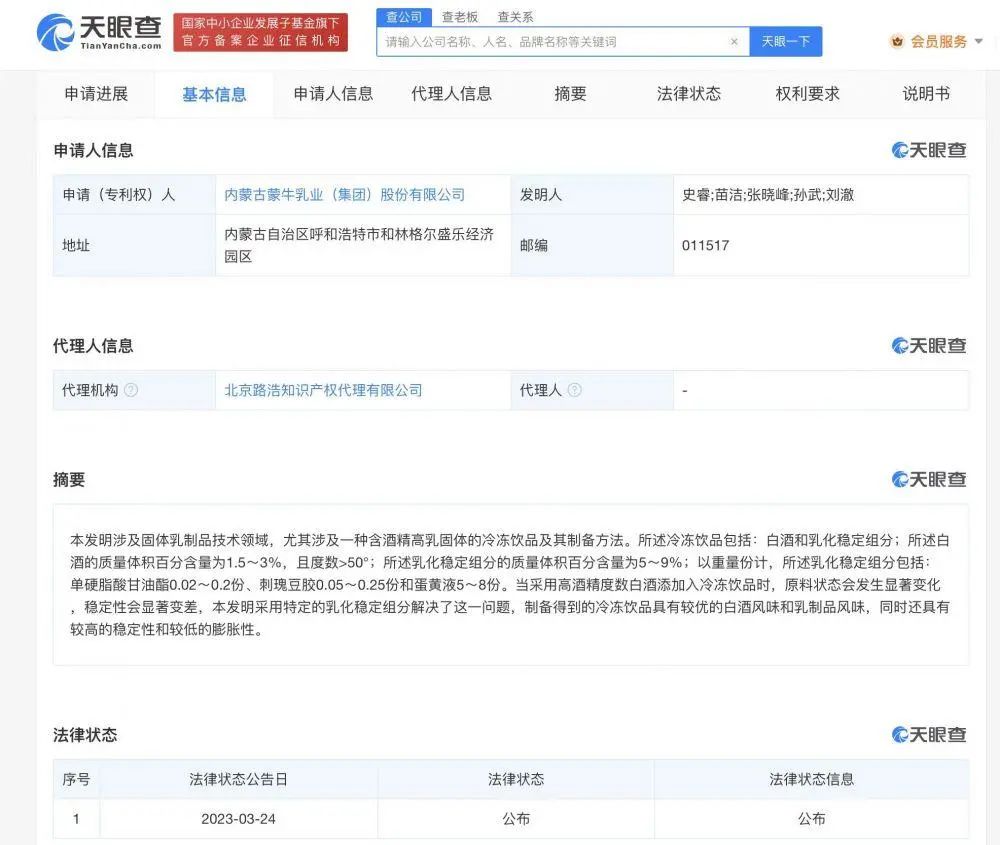Click the 邮编 label cell
This screenshot has width=1000, height=845.
tap(592, 246)
